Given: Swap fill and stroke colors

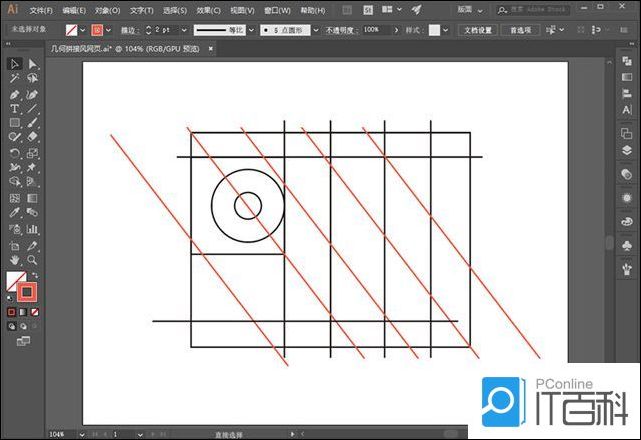Looking at the screenshot, I should [35, 275].
